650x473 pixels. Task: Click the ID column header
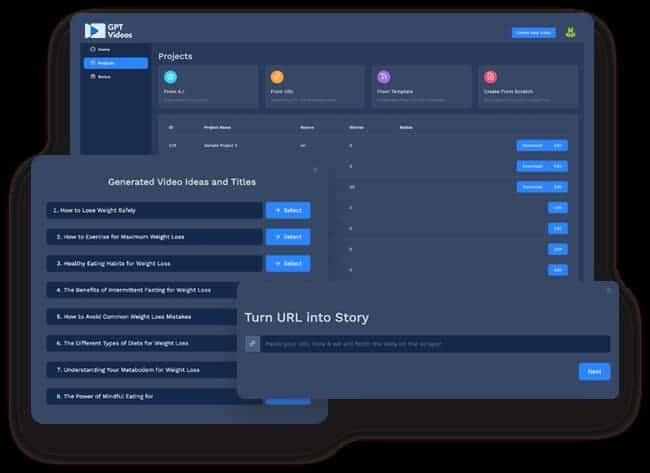(171, 128)
